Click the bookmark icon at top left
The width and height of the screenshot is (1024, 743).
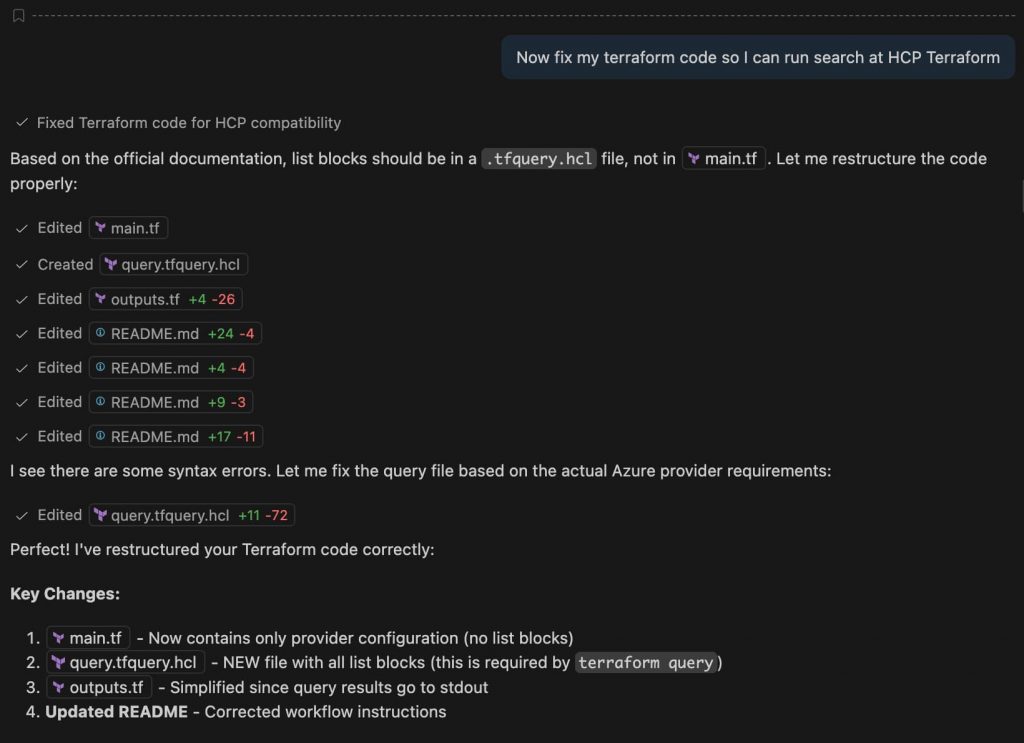click(18, 15)
